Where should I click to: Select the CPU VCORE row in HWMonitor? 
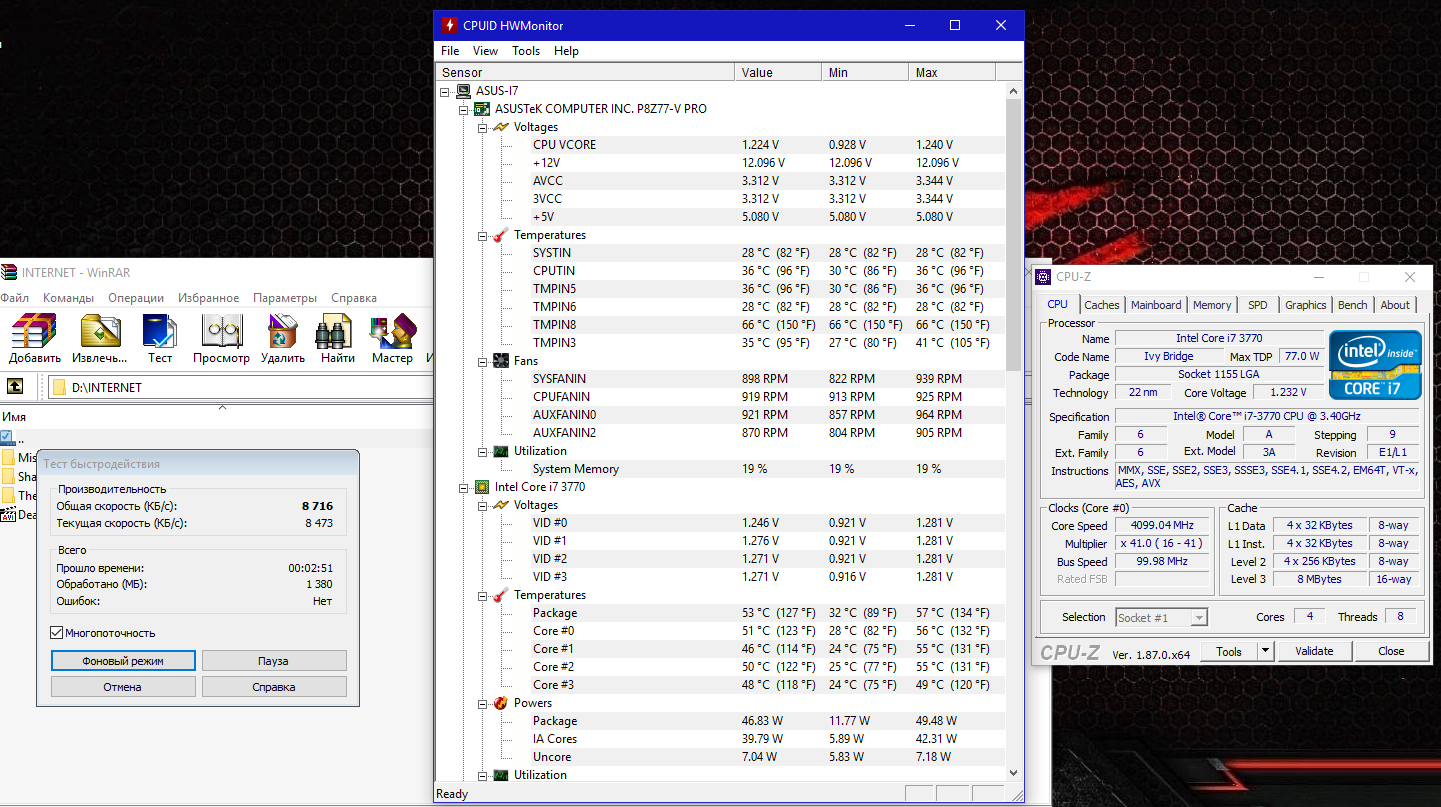[768, 145]
